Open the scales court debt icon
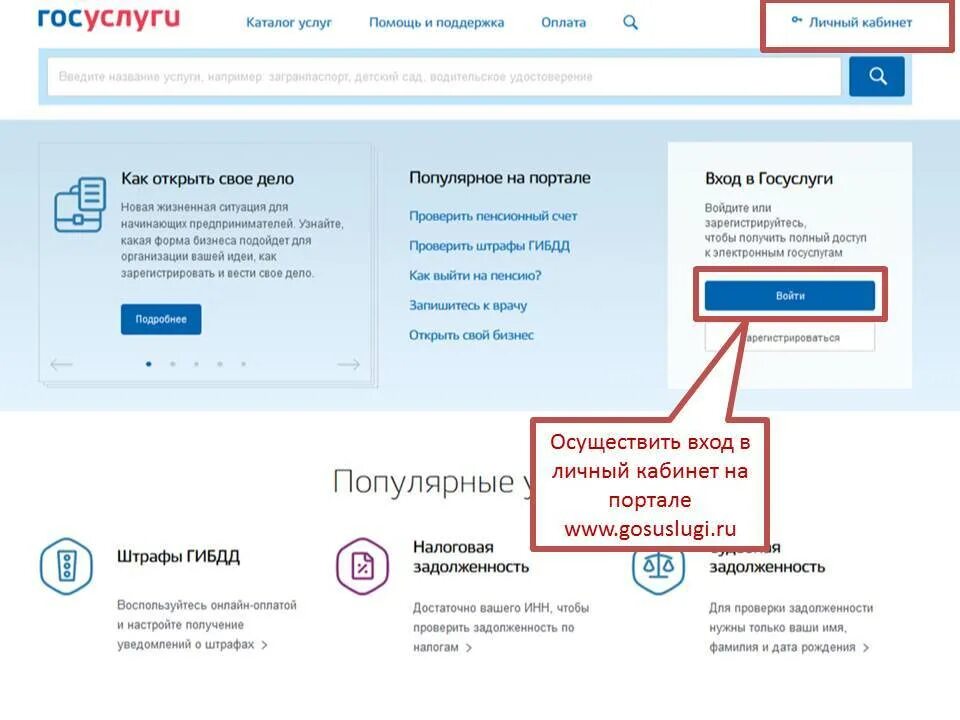960x720 pixels. [658, 569]
